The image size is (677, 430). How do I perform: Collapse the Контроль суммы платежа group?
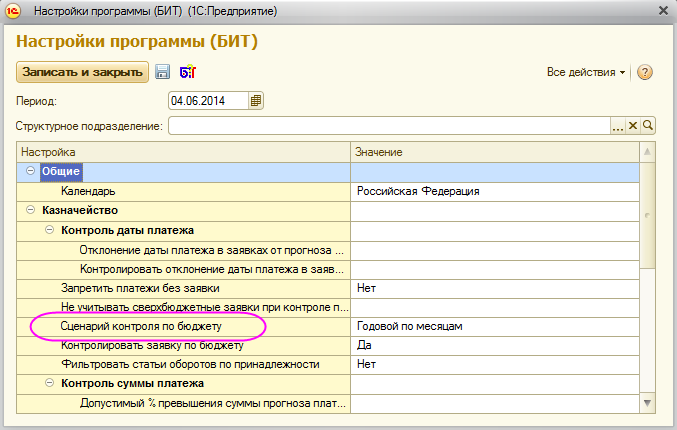tap(49, 383)
